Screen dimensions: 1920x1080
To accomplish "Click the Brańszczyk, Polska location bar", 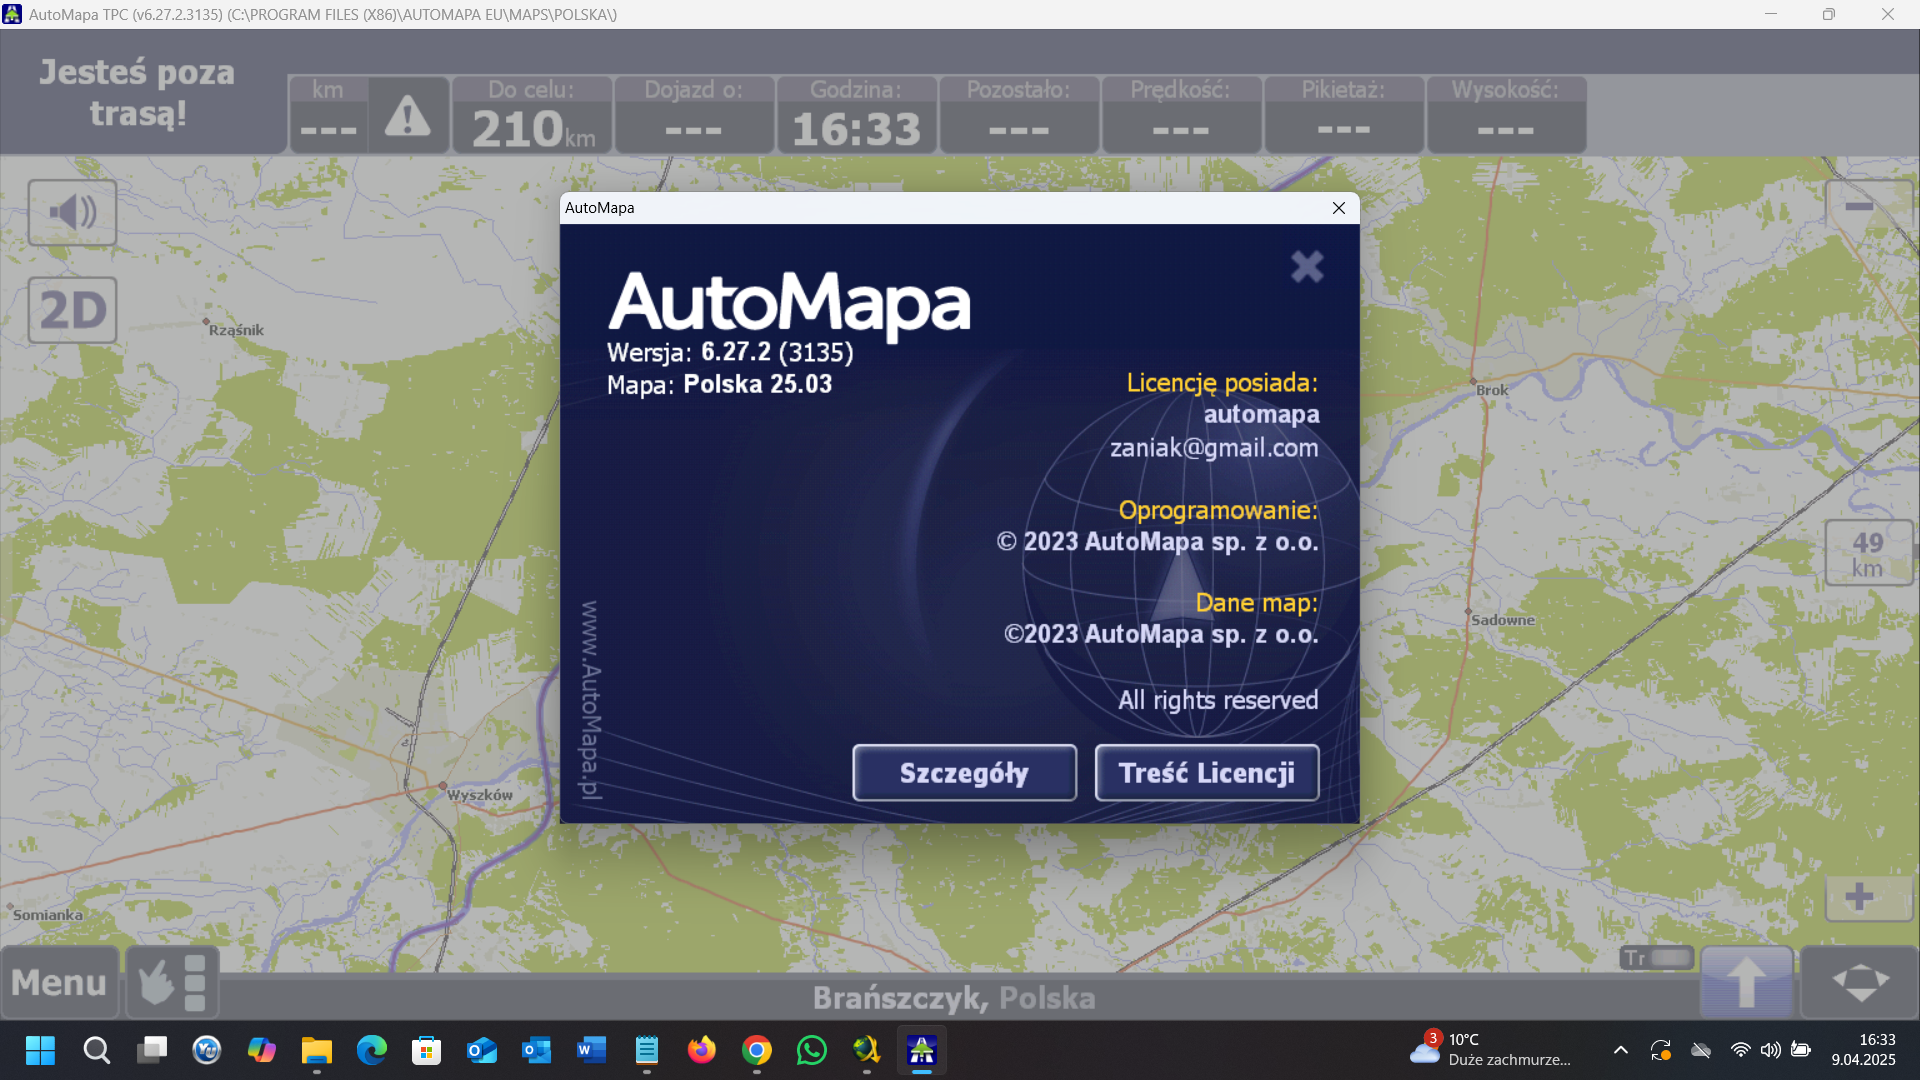I will pyautogui.click(x=954, y=998).
